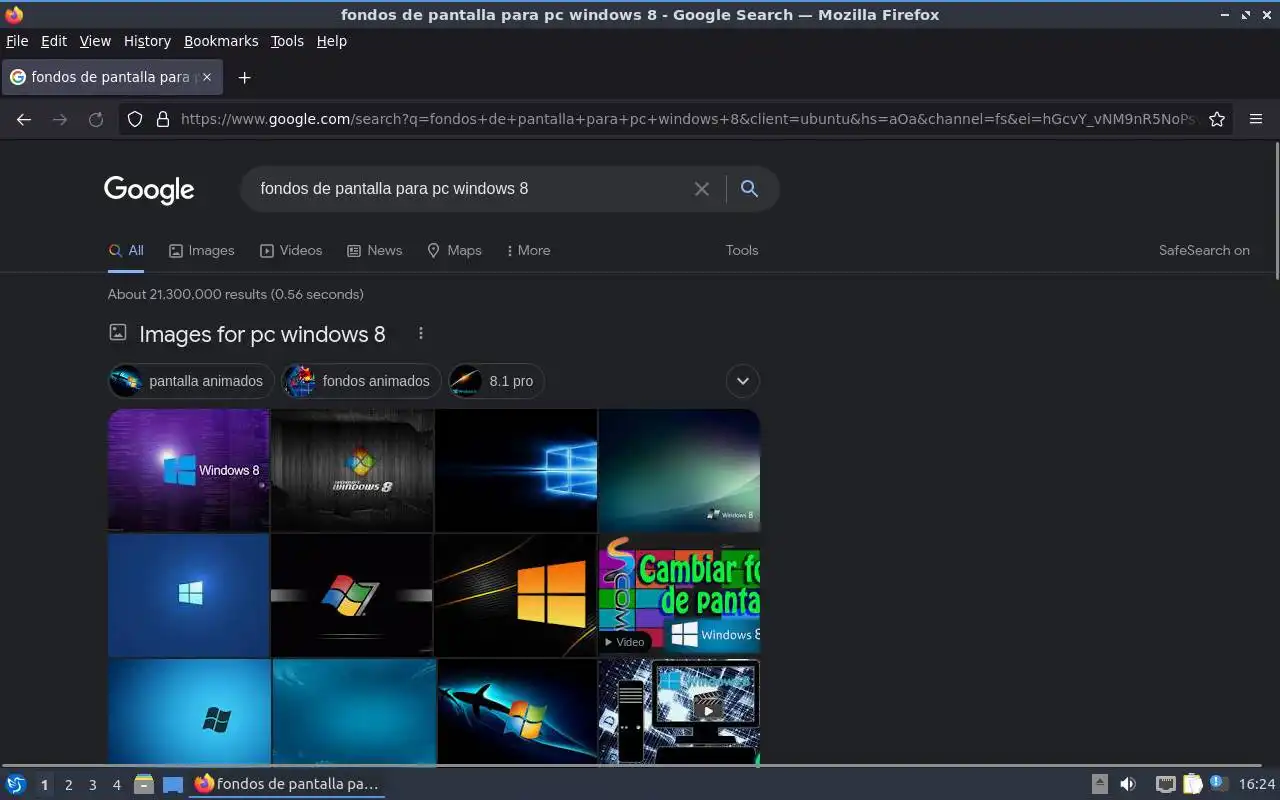Select the 'fondos animados' suggestion chip

pyautogui.click(x=361, y=381)
